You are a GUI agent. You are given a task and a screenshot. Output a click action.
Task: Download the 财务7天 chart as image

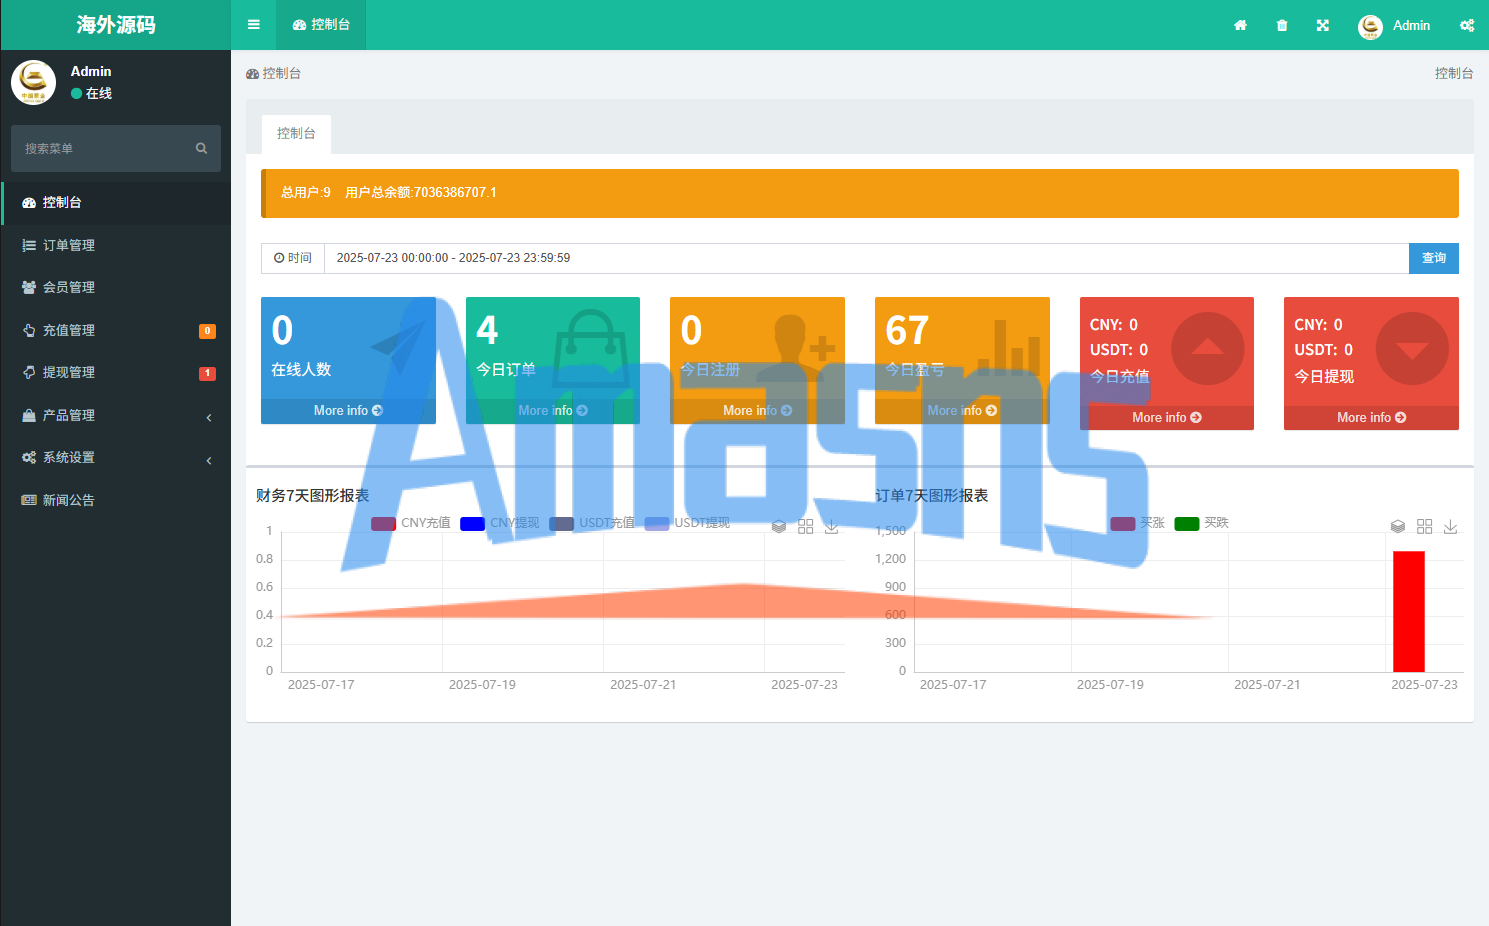coord(831,526)
